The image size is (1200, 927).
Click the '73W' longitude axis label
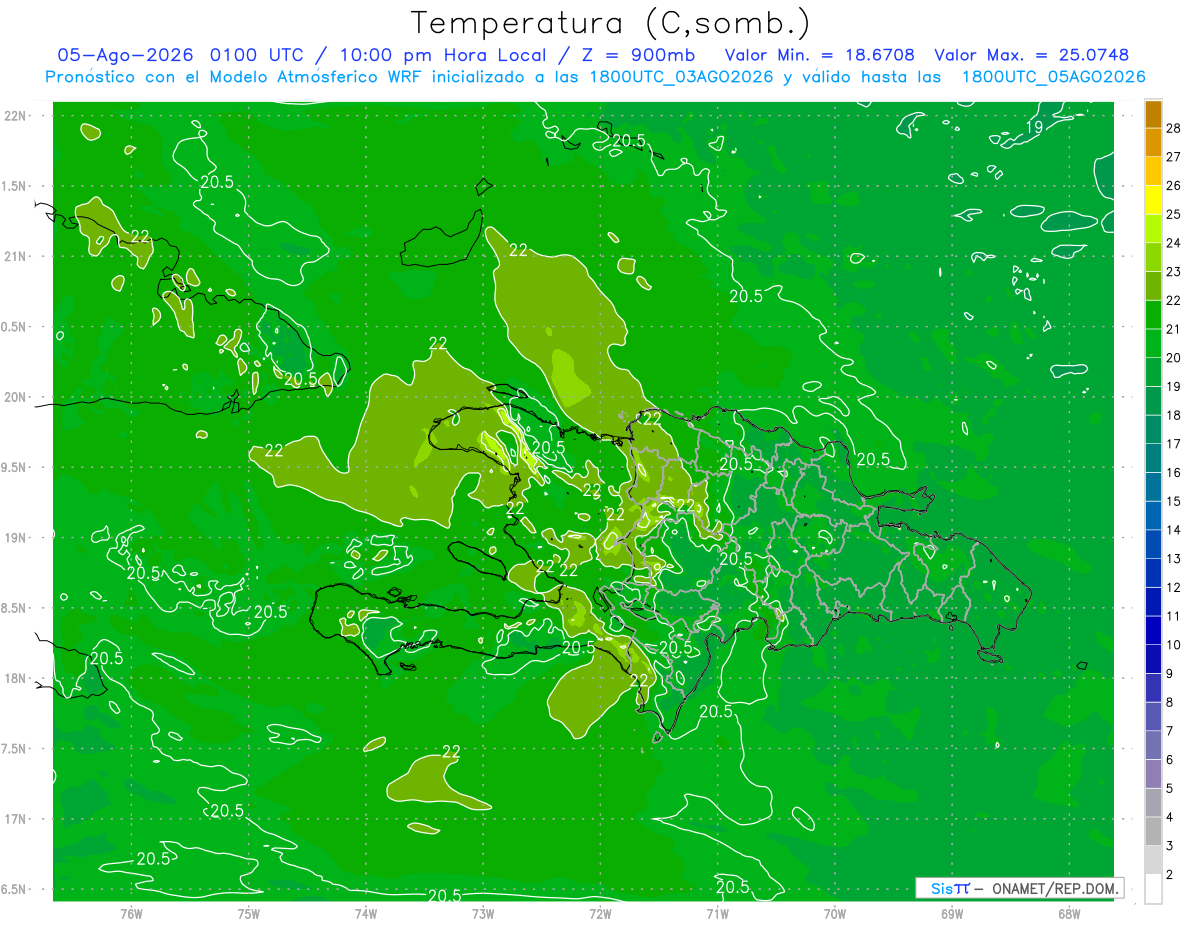coord(483,914)
